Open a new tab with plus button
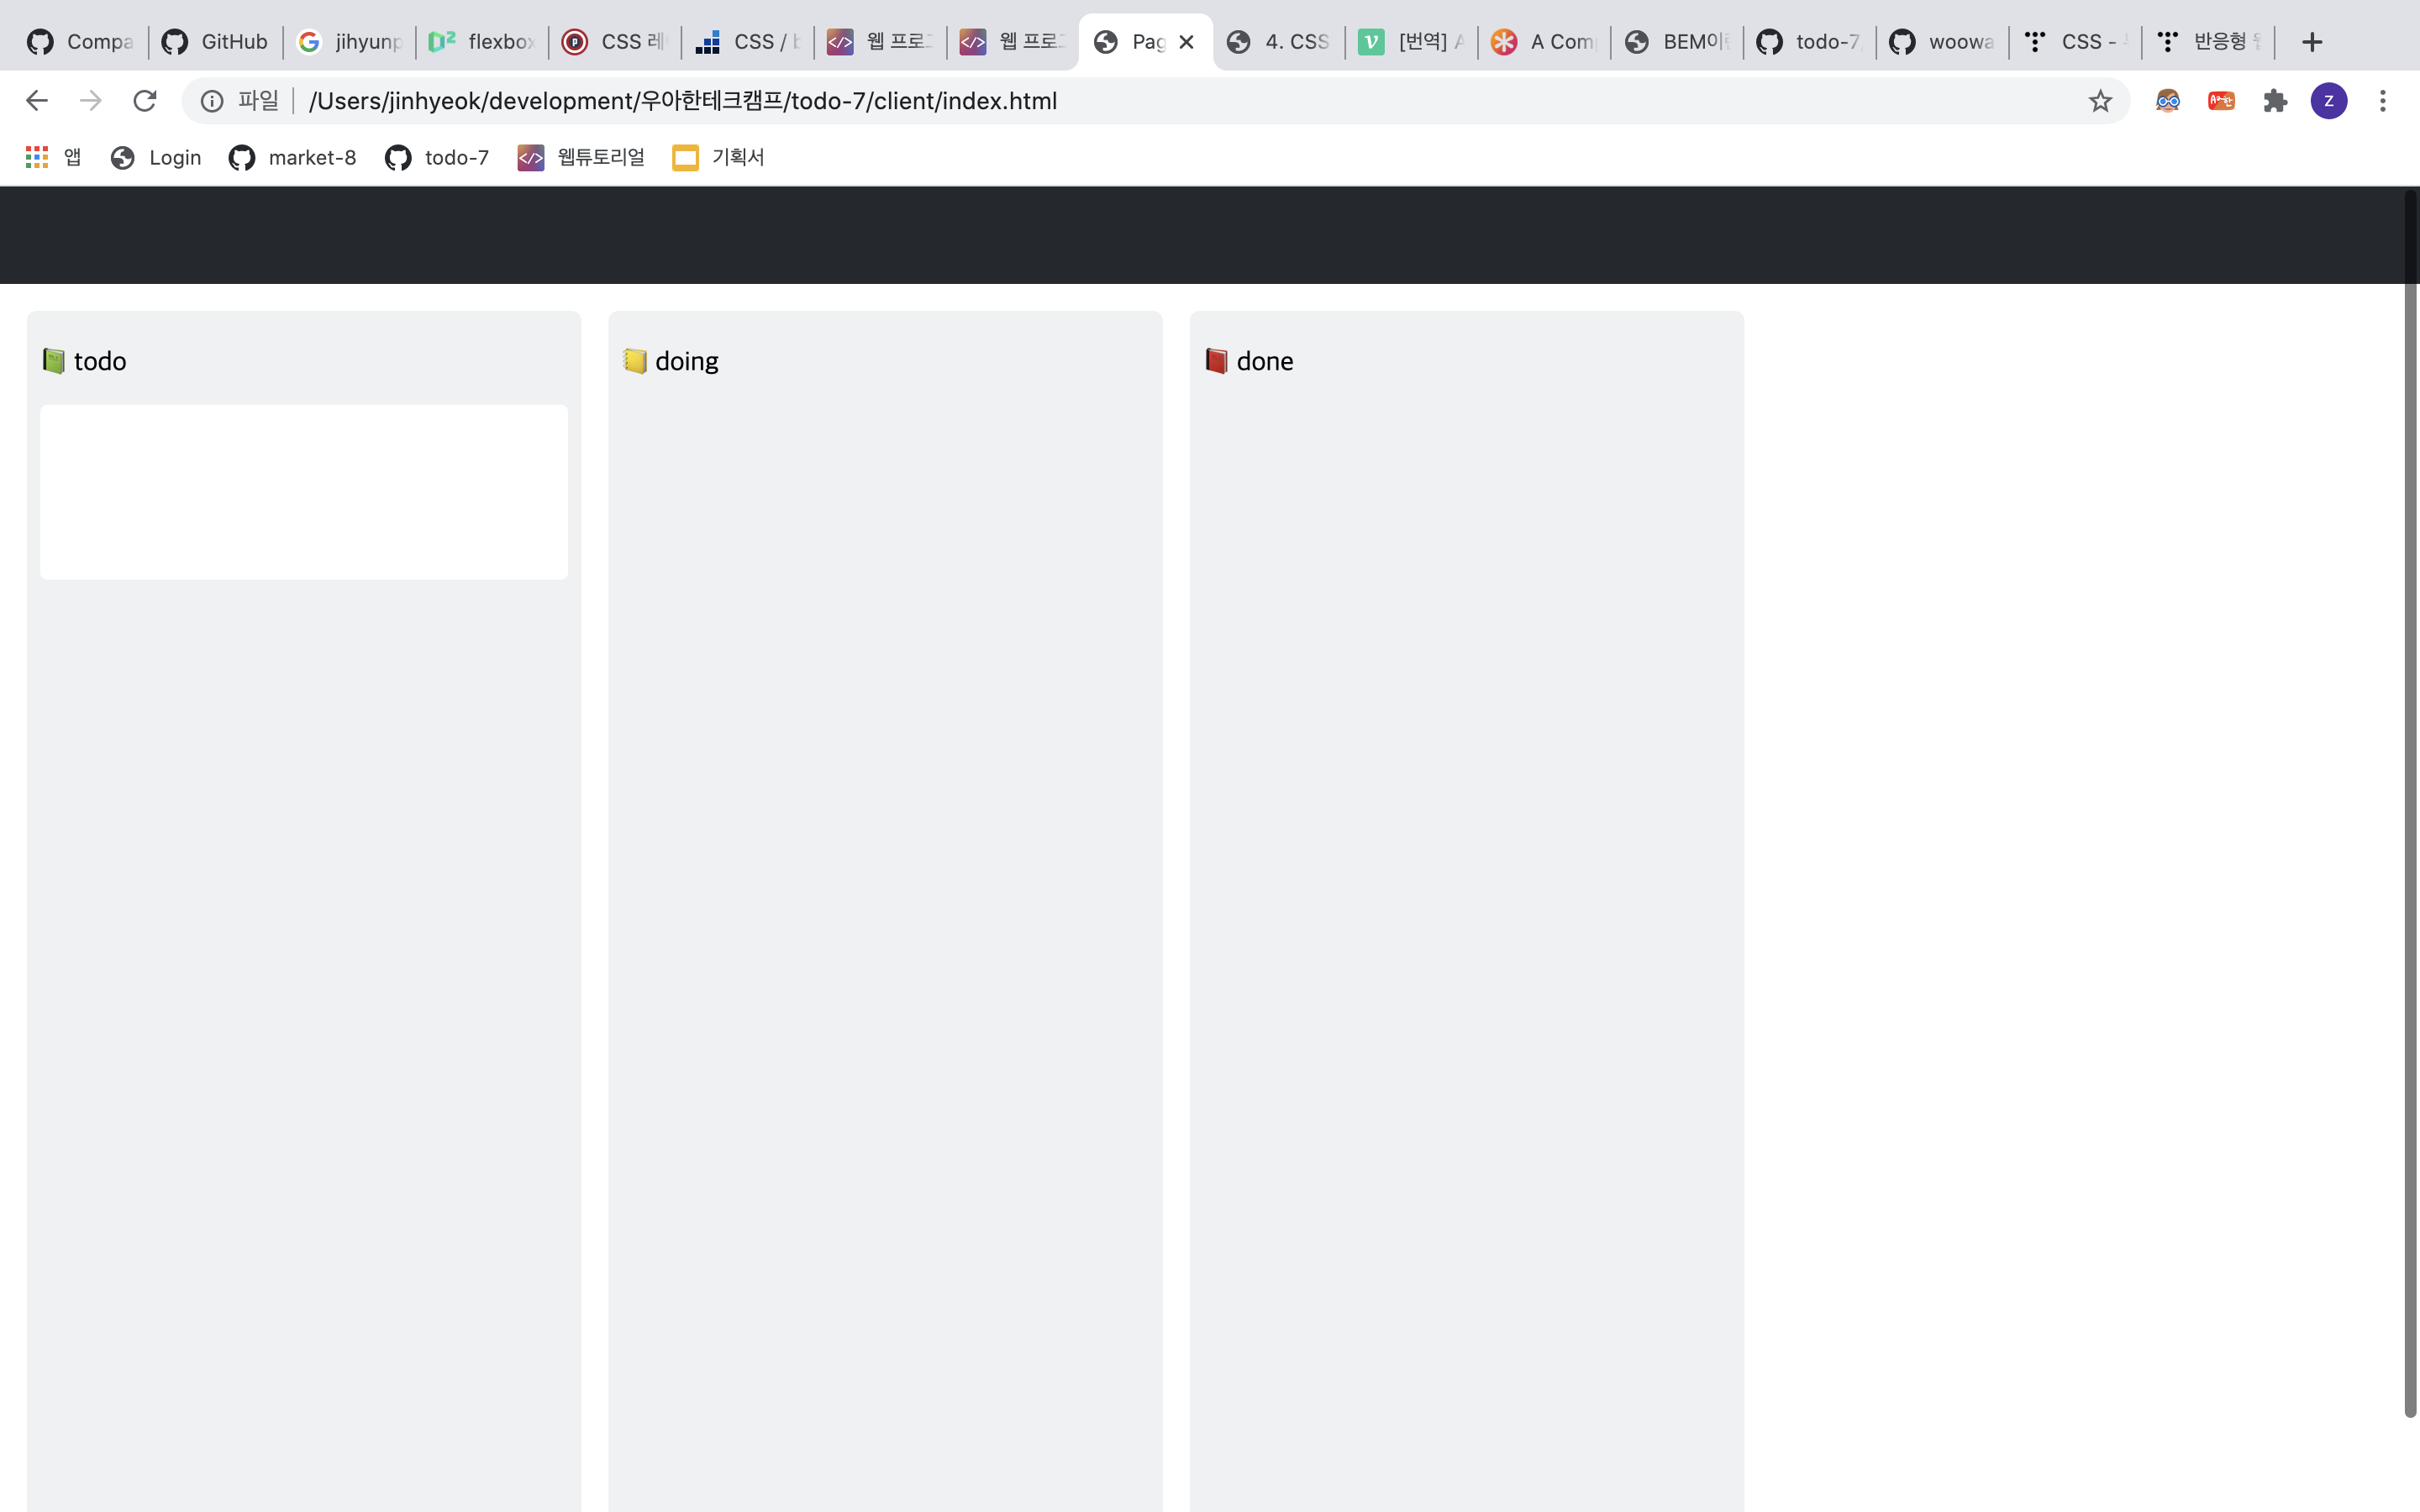Viewport: 2420px width, 1512px height. (x=2311, y=42)
